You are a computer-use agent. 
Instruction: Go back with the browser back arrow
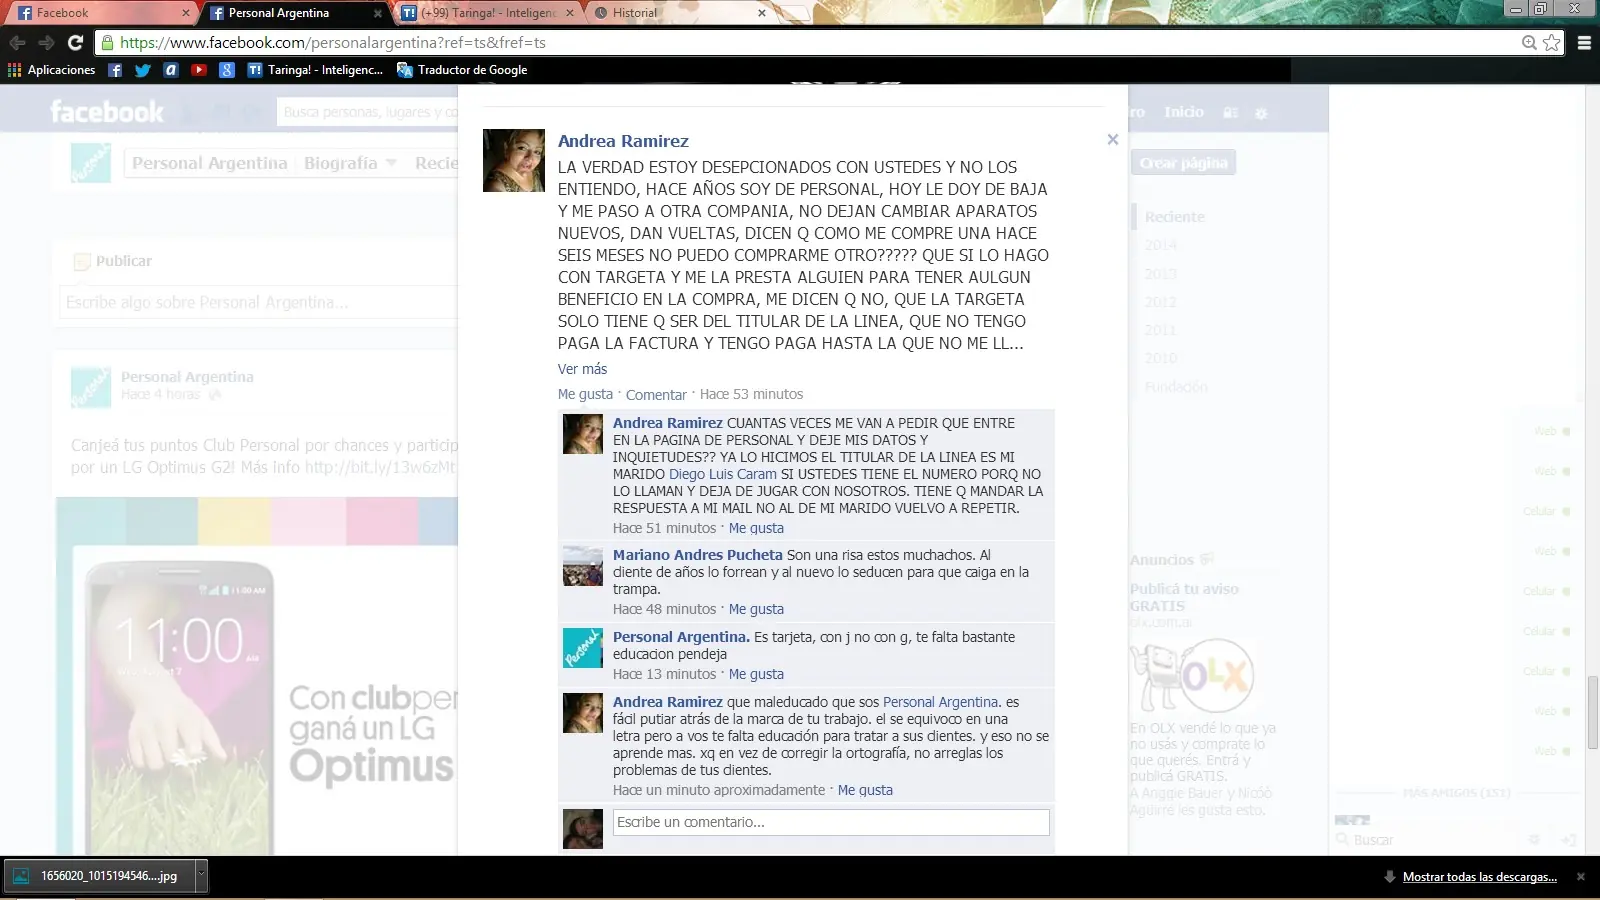tap(17, 43)
